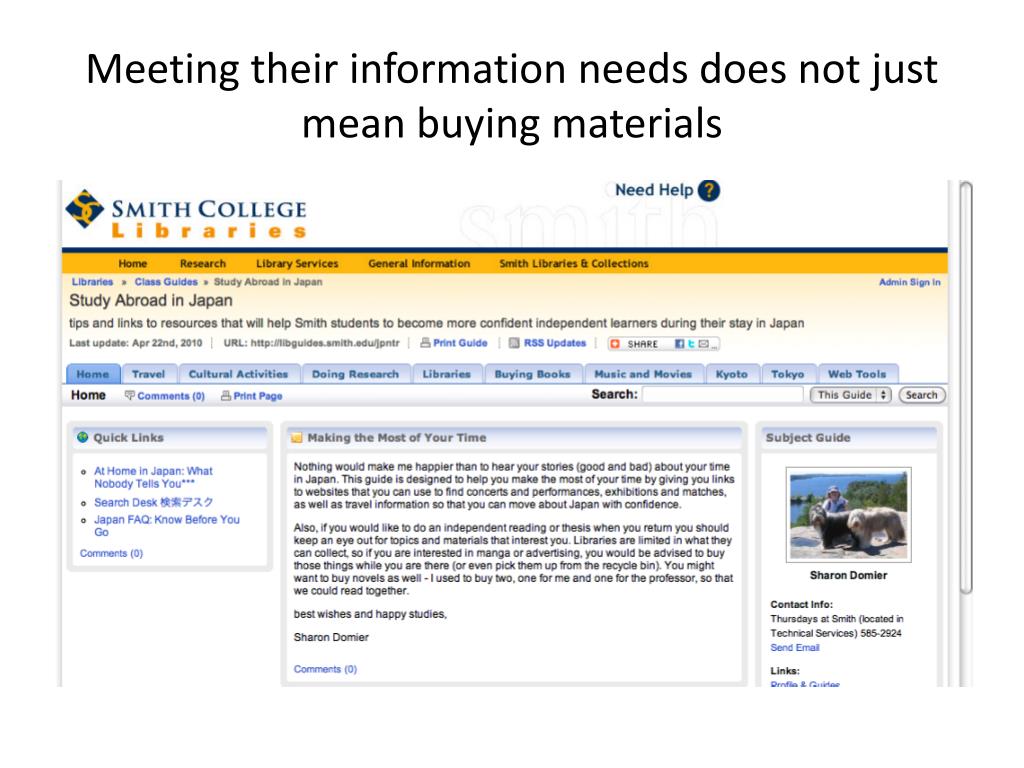Click Sharon Domier's profile photo
Viewport: 1024px width, 768px height.
pos(848,515)
